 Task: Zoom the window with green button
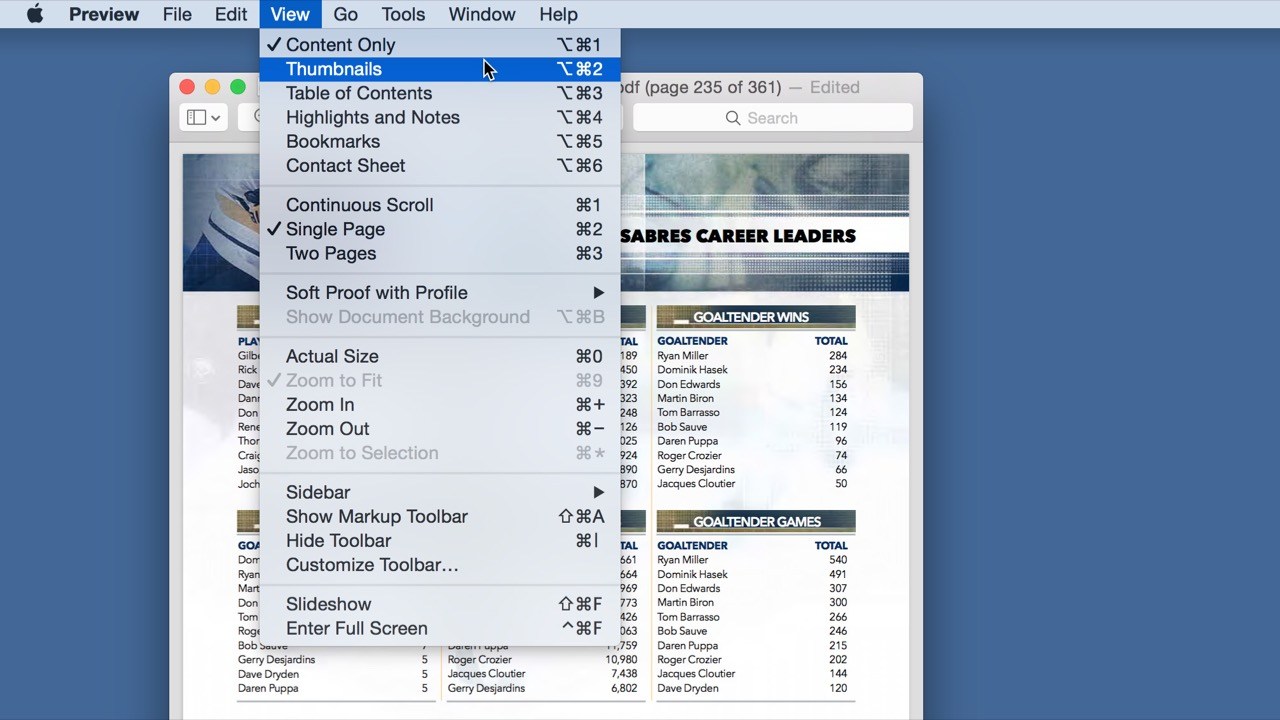pyautogui.click(x=238, y=87)
